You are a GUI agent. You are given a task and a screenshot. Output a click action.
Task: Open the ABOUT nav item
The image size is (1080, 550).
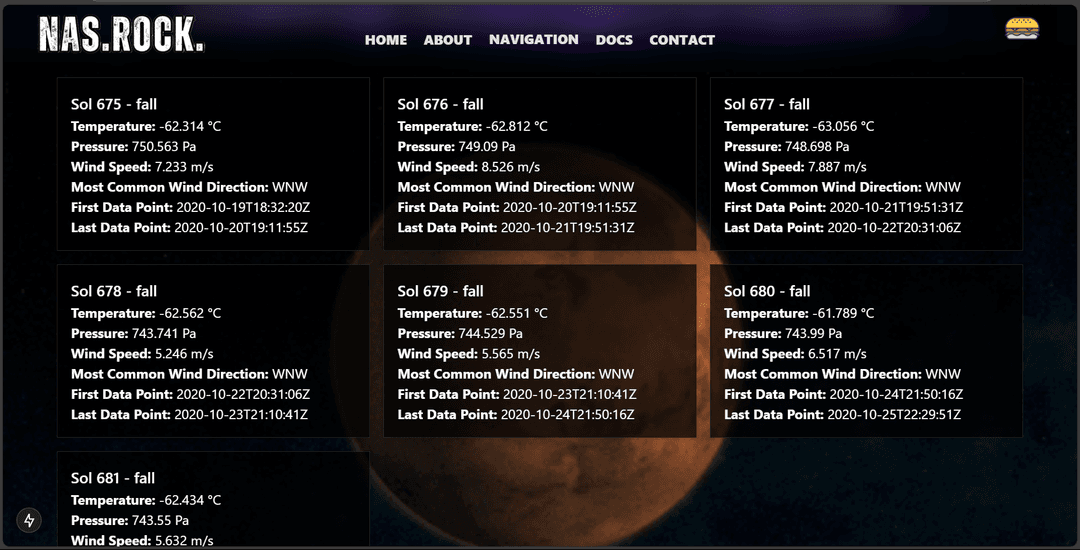[x=447, y=40]
